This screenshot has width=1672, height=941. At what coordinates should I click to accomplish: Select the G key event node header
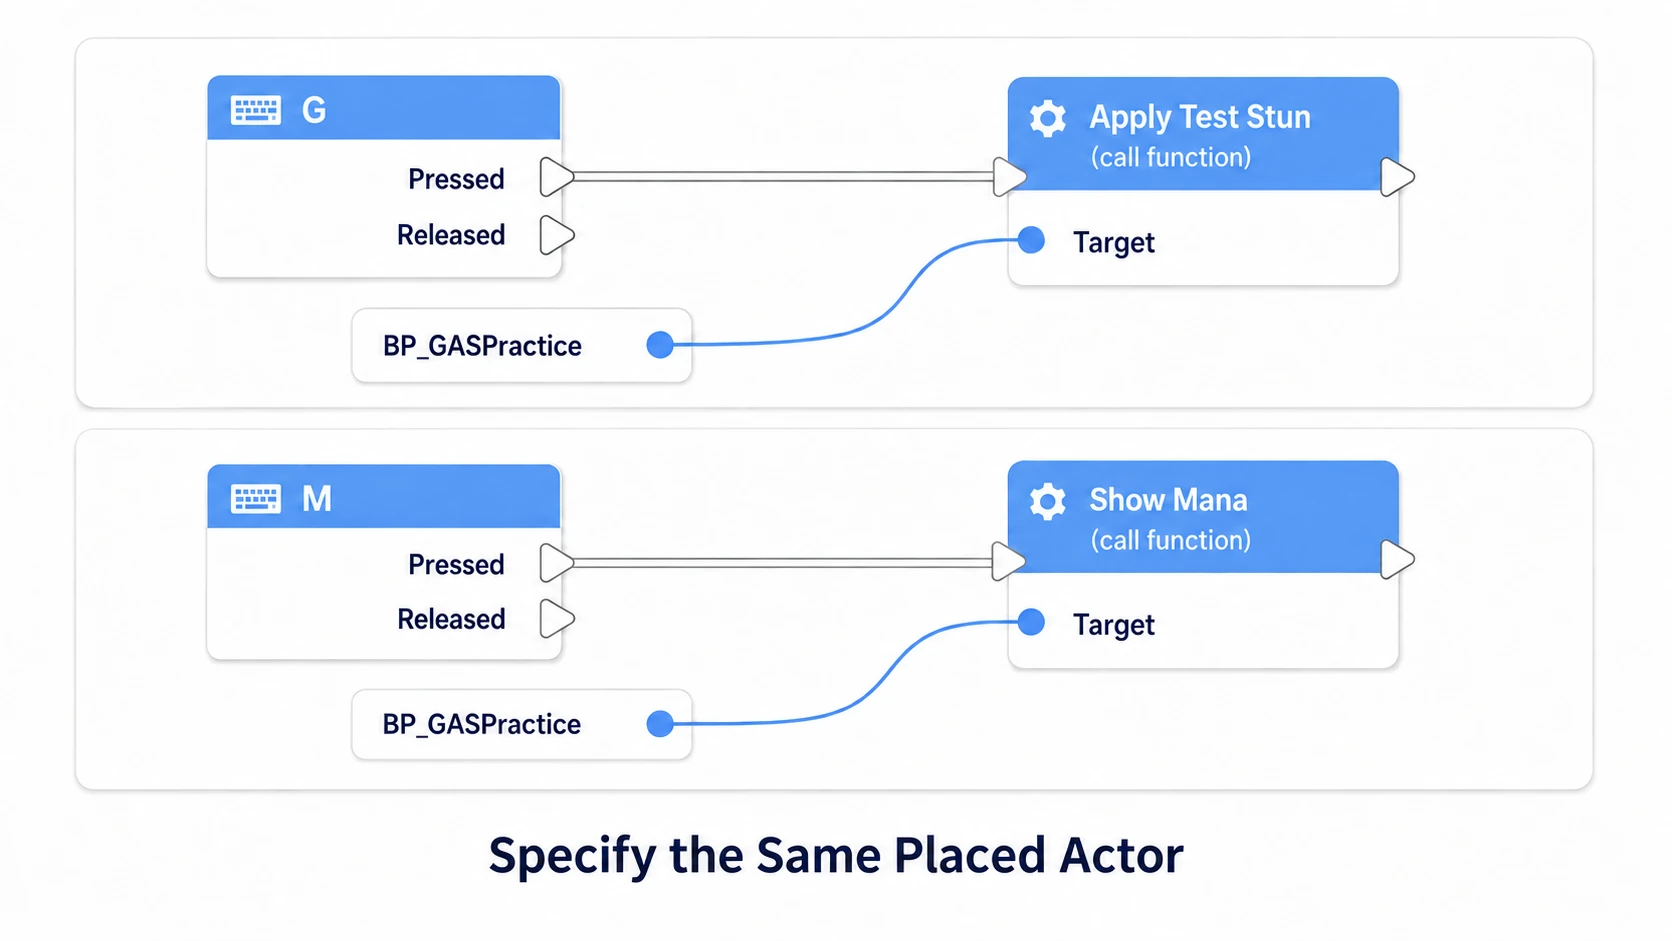click(384, 108)
